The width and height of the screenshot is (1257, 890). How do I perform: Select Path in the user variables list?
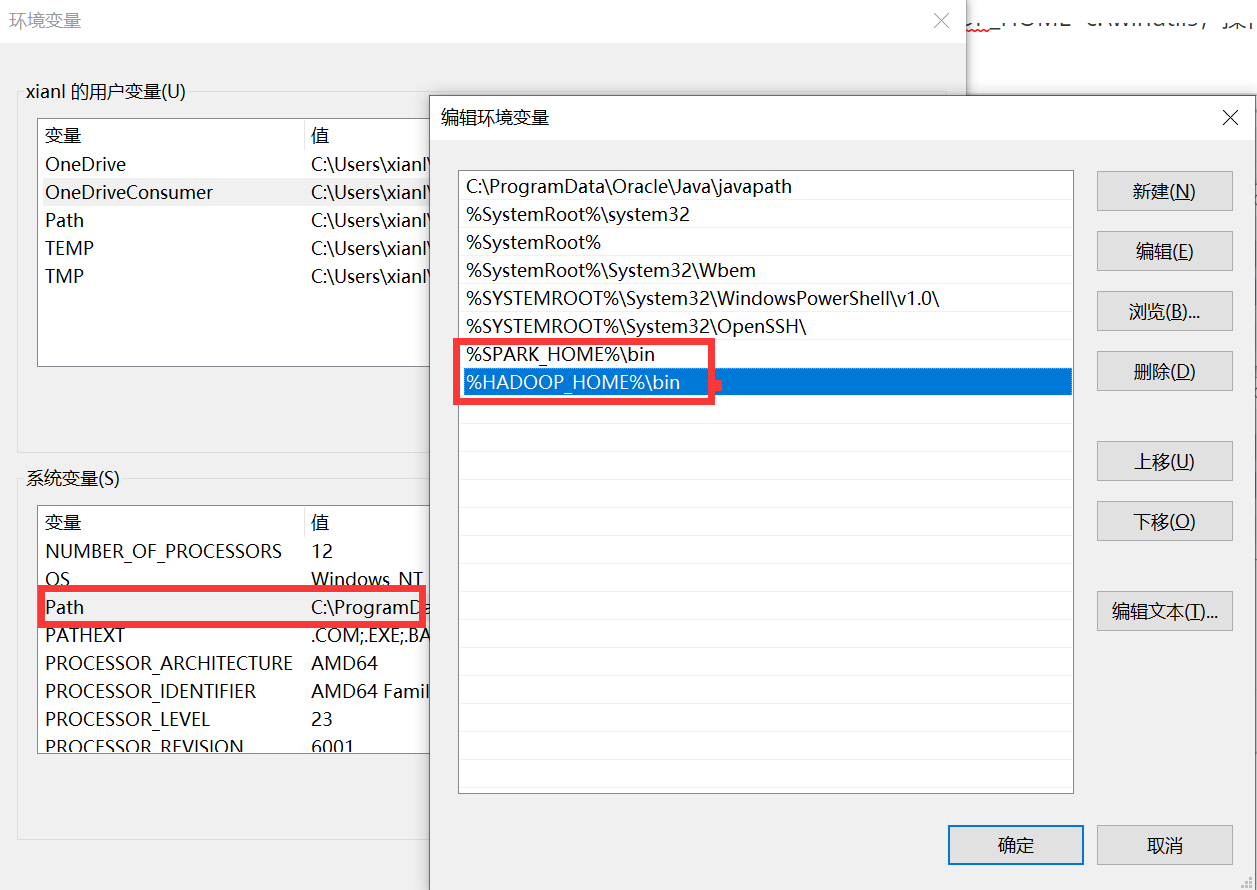tap(233, 220)
